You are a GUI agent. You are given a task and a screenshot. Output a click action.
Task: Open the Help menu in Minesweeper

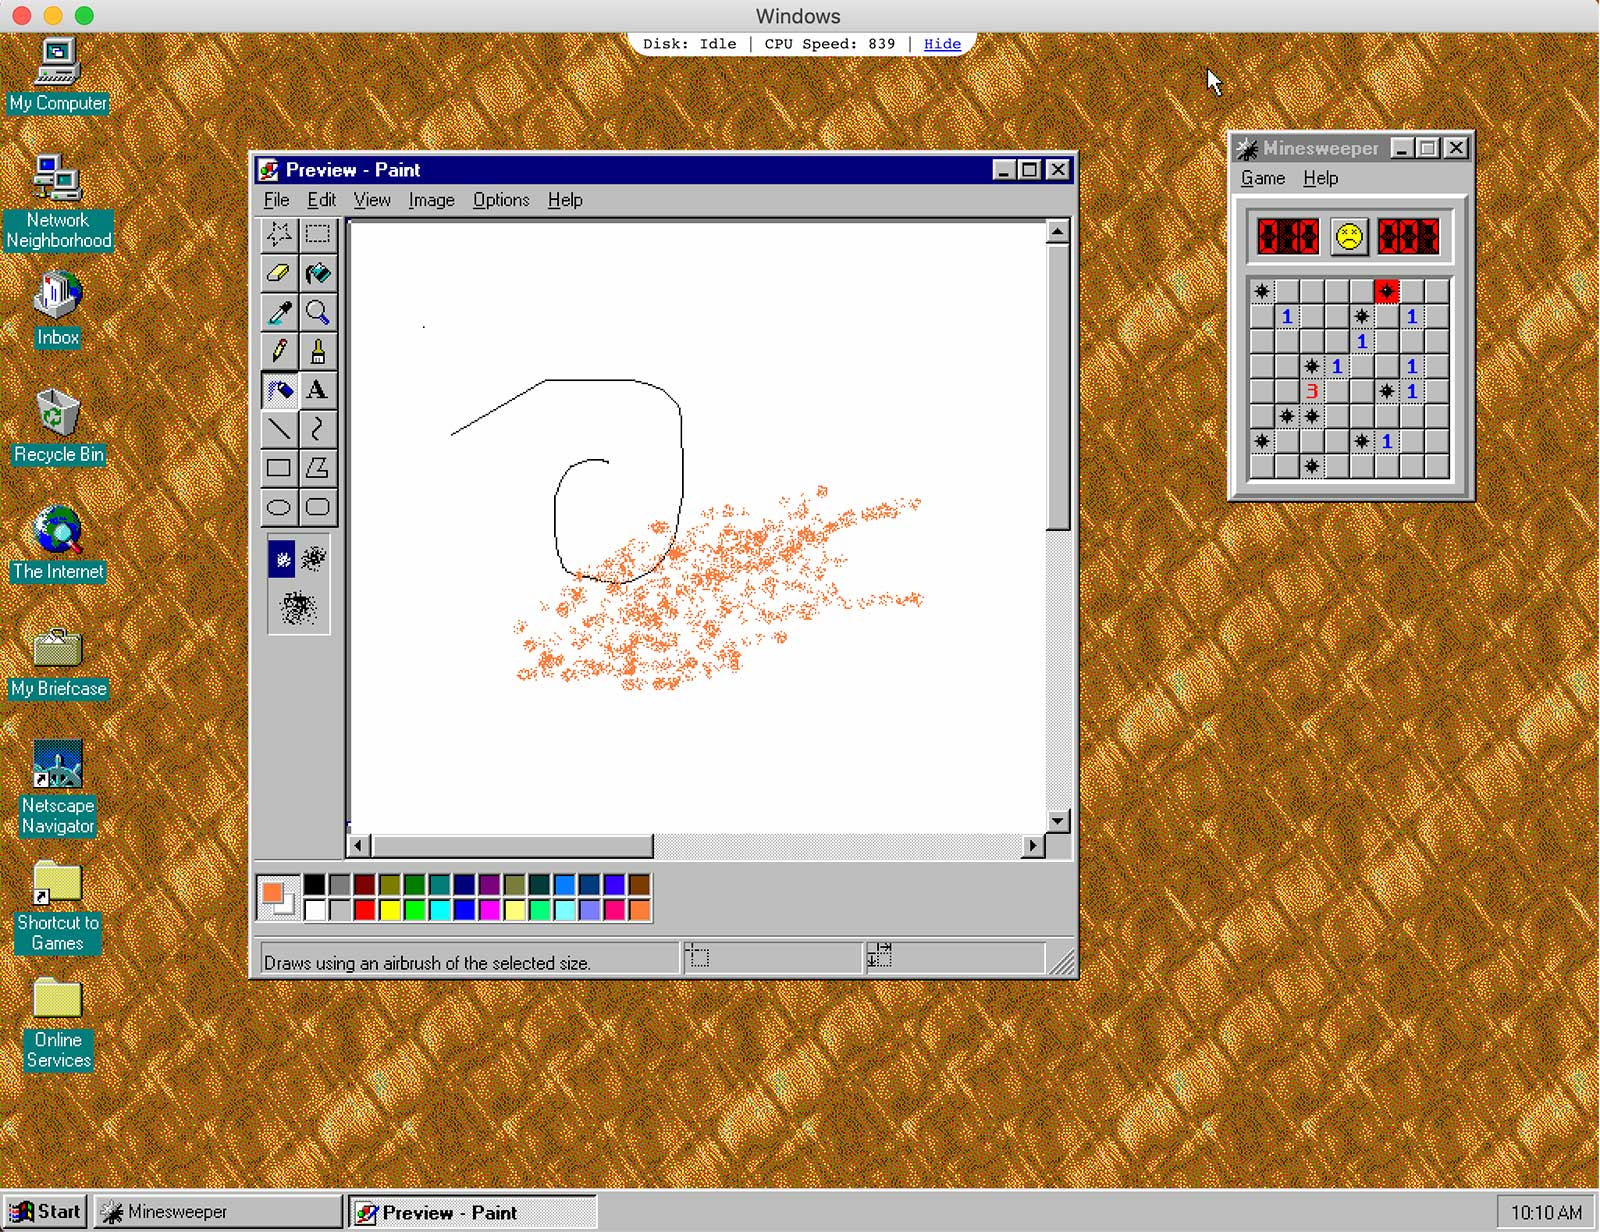1320,178
